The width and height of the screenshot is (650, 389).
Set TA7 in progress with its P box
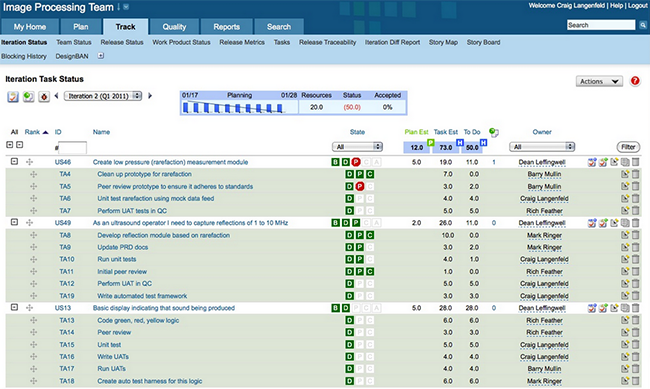click(x=360, y=211)
